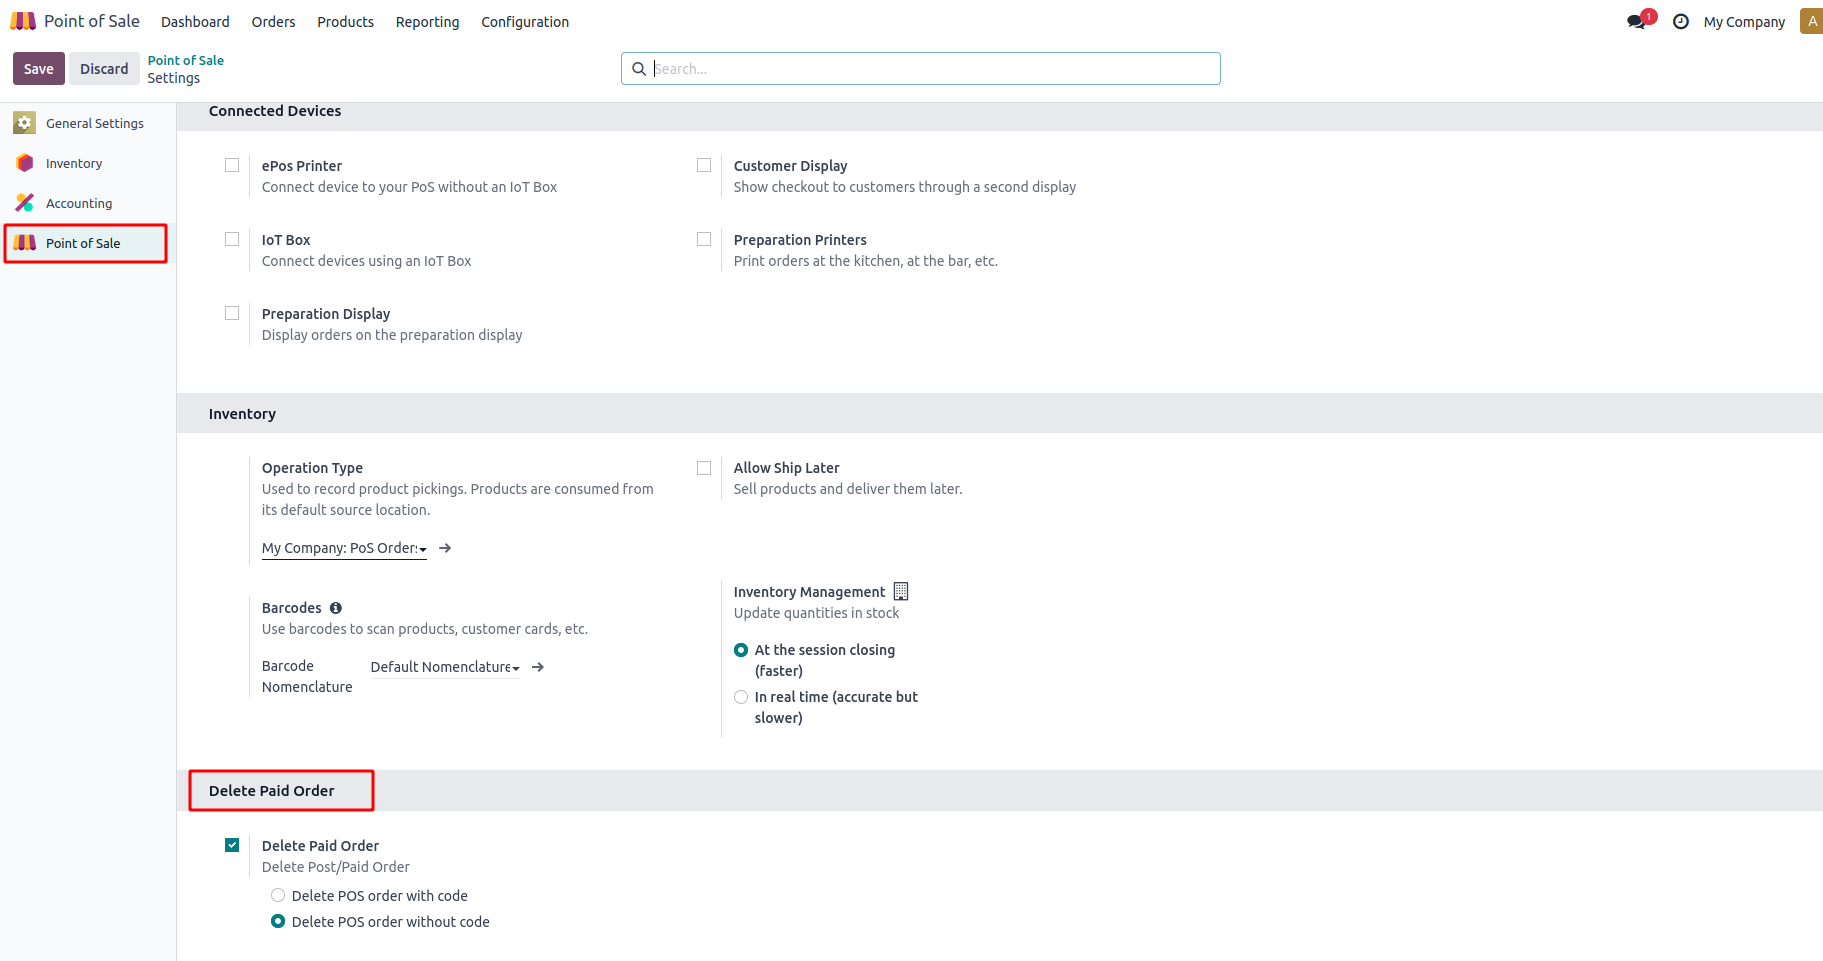Viewport: 1823px width, 961px height.
Task: Open Barcode Nomenclature record arrow link
Action: tap(538, 667)
